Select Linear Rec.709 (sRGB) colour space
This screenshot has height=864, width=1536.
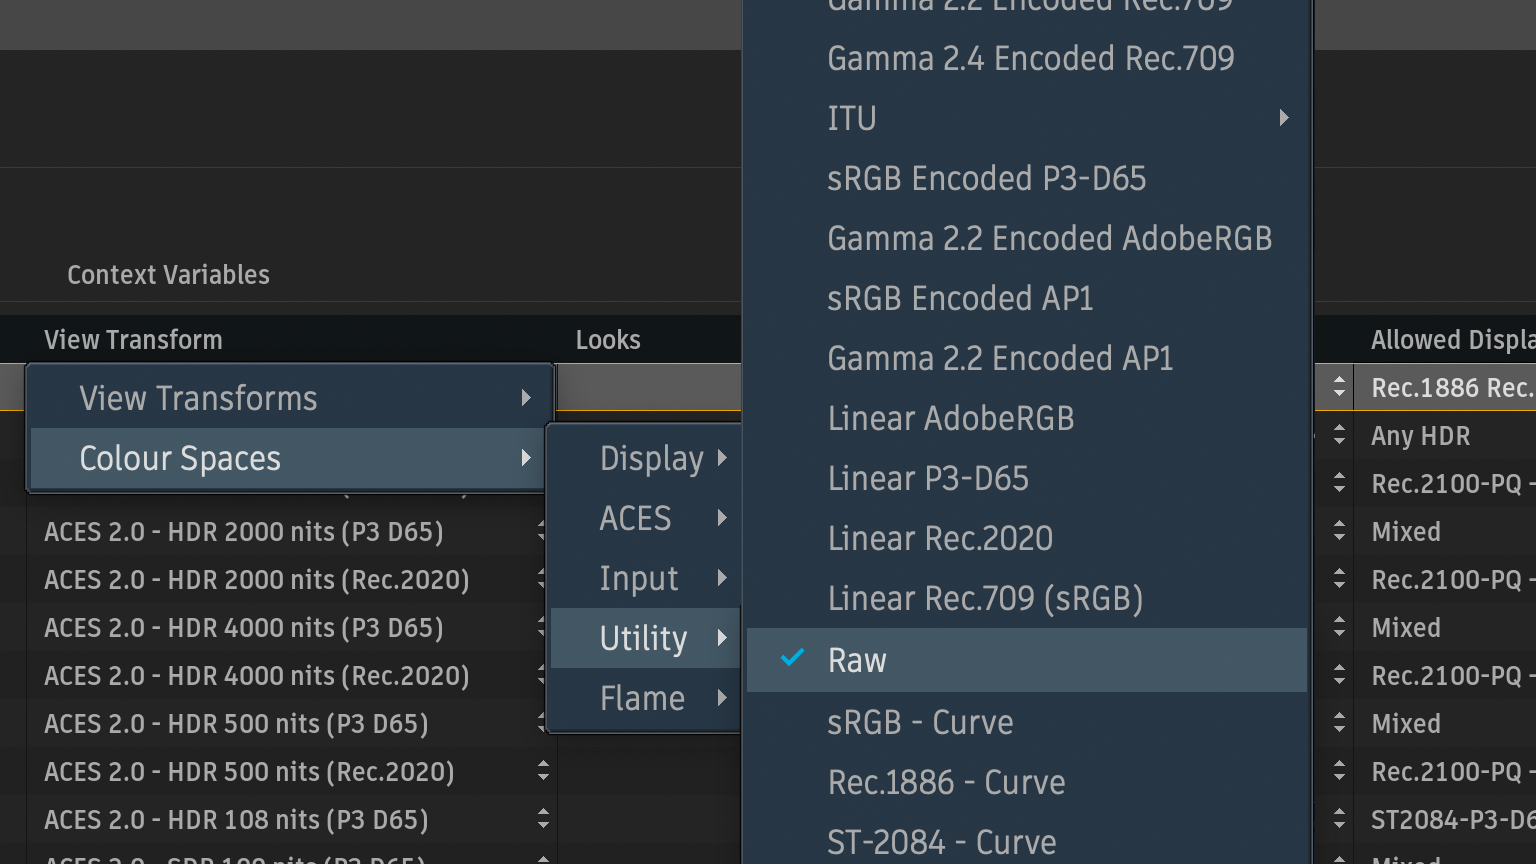point(985,598)
